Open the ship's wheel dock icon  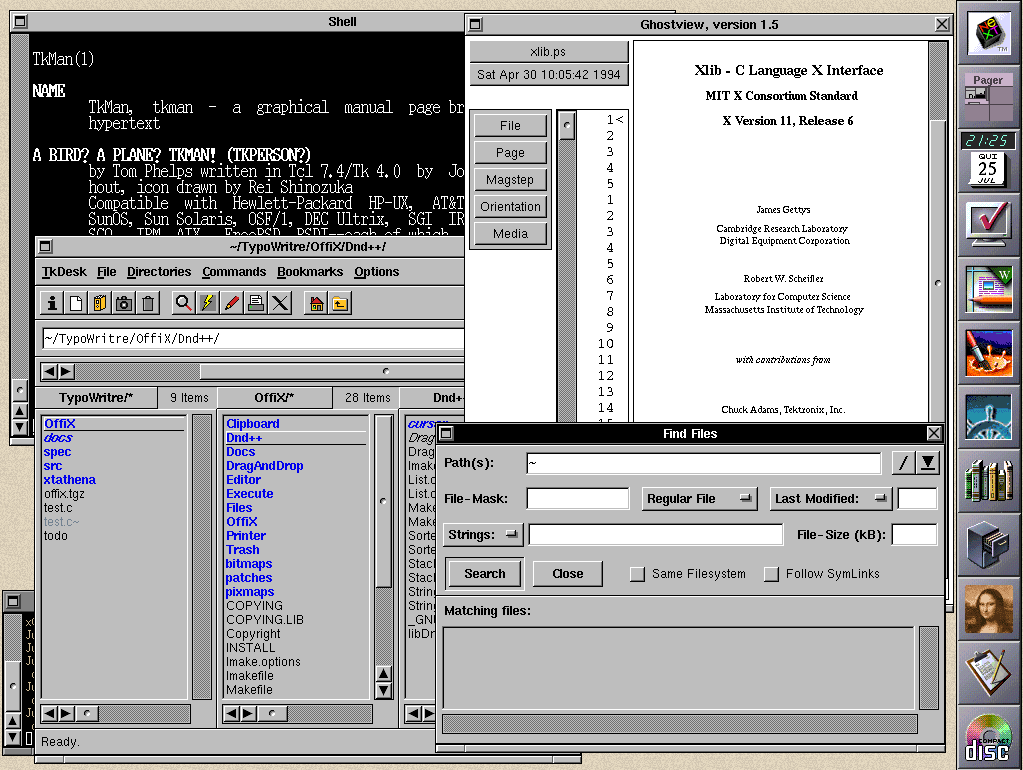(988, 416)
